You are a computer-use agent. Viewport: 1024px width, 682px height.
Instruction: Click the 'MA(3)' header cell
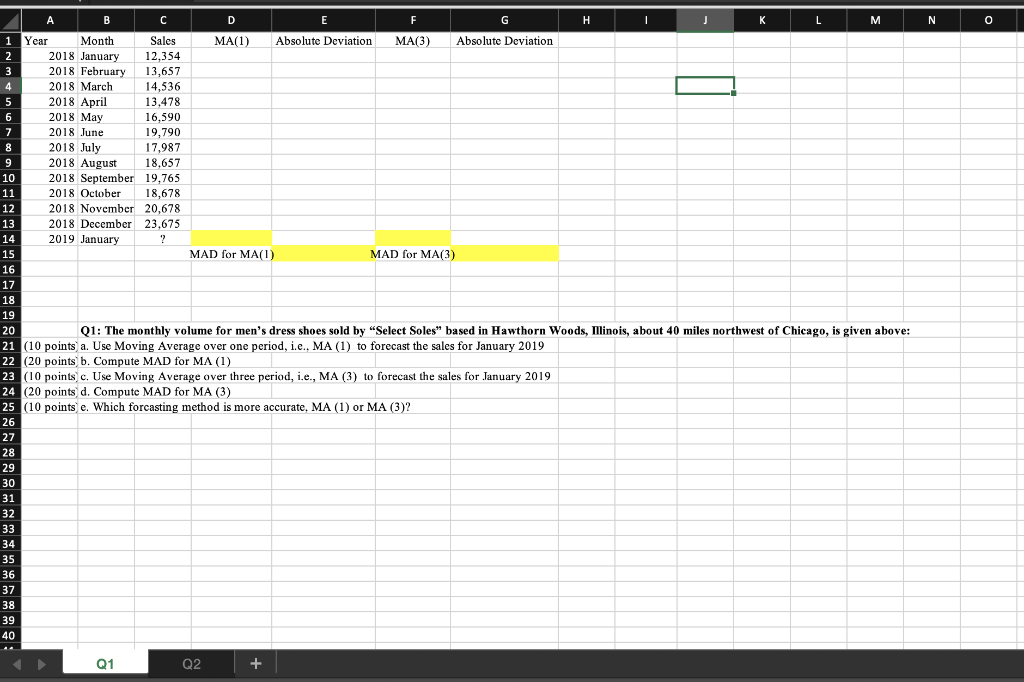(413, 41)
